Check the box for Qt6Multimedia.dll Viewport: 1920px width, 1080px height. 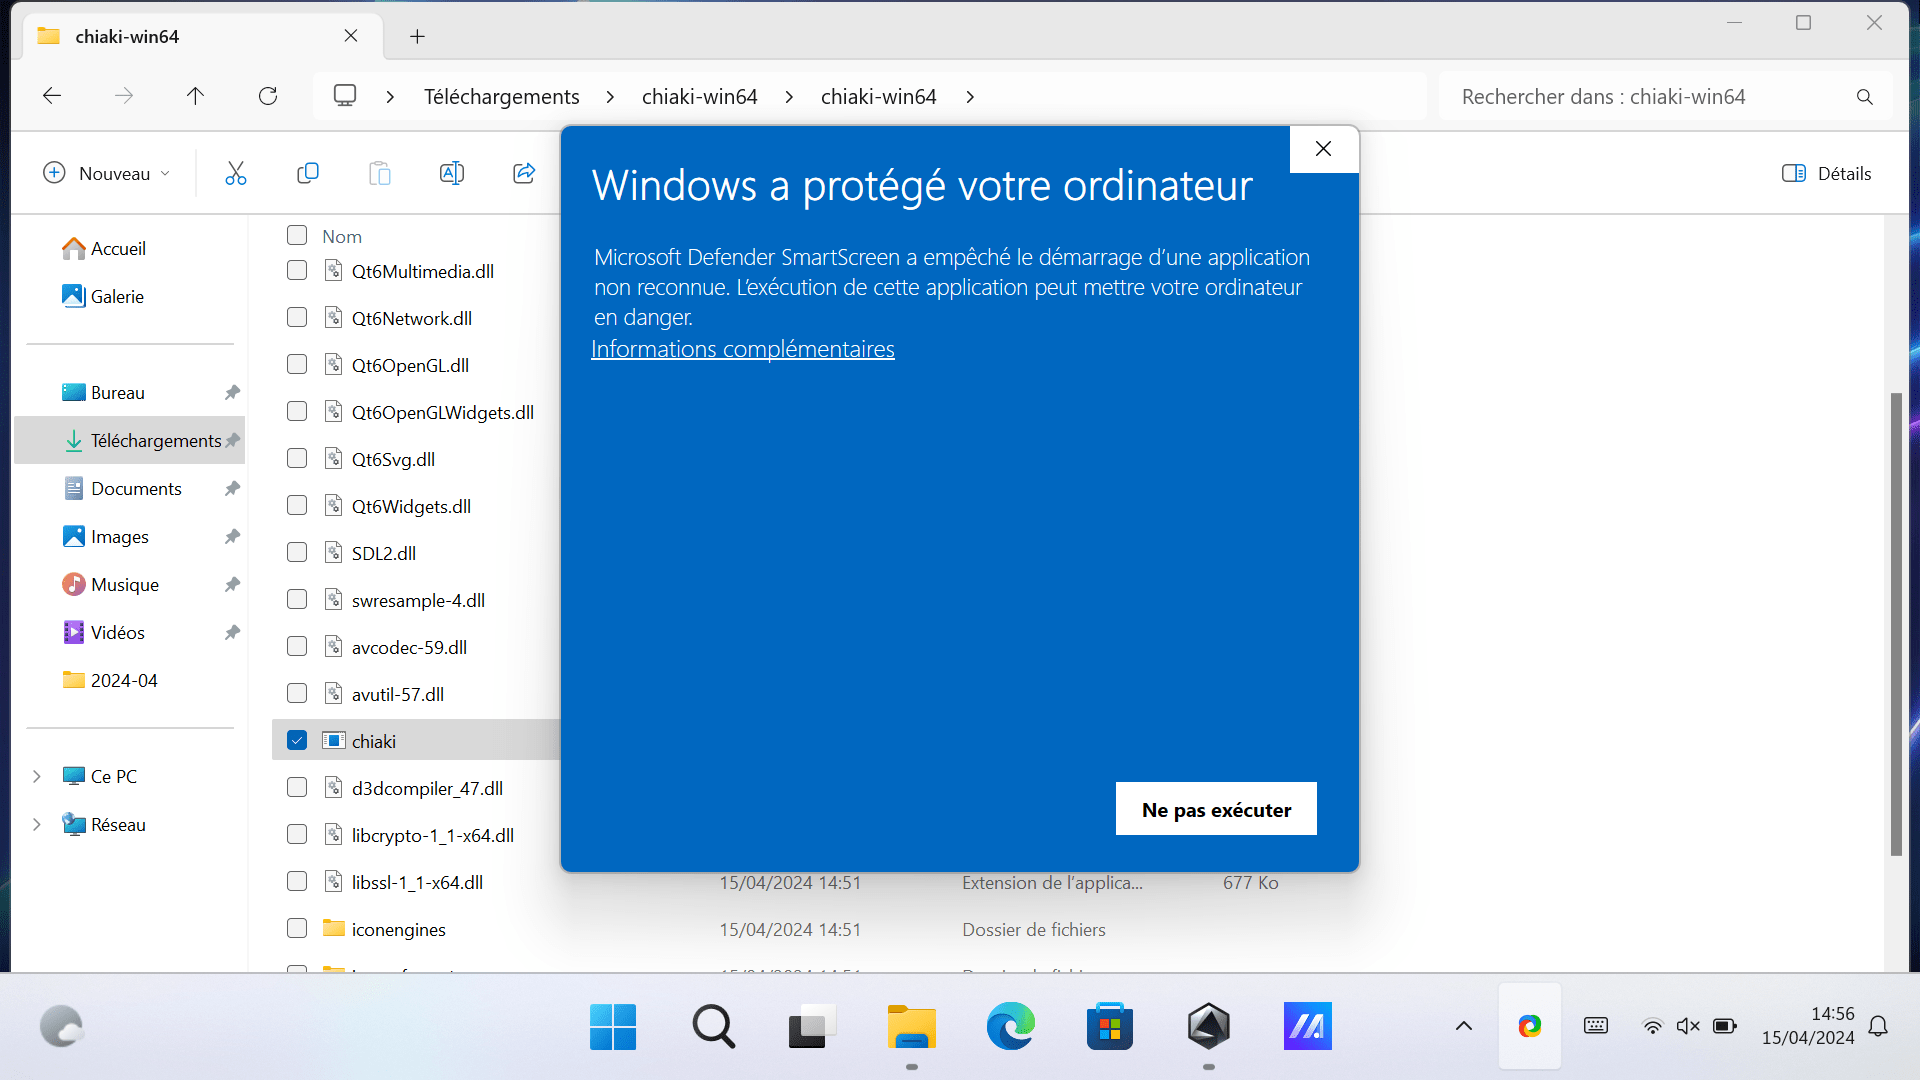click(x=297, y=270)
